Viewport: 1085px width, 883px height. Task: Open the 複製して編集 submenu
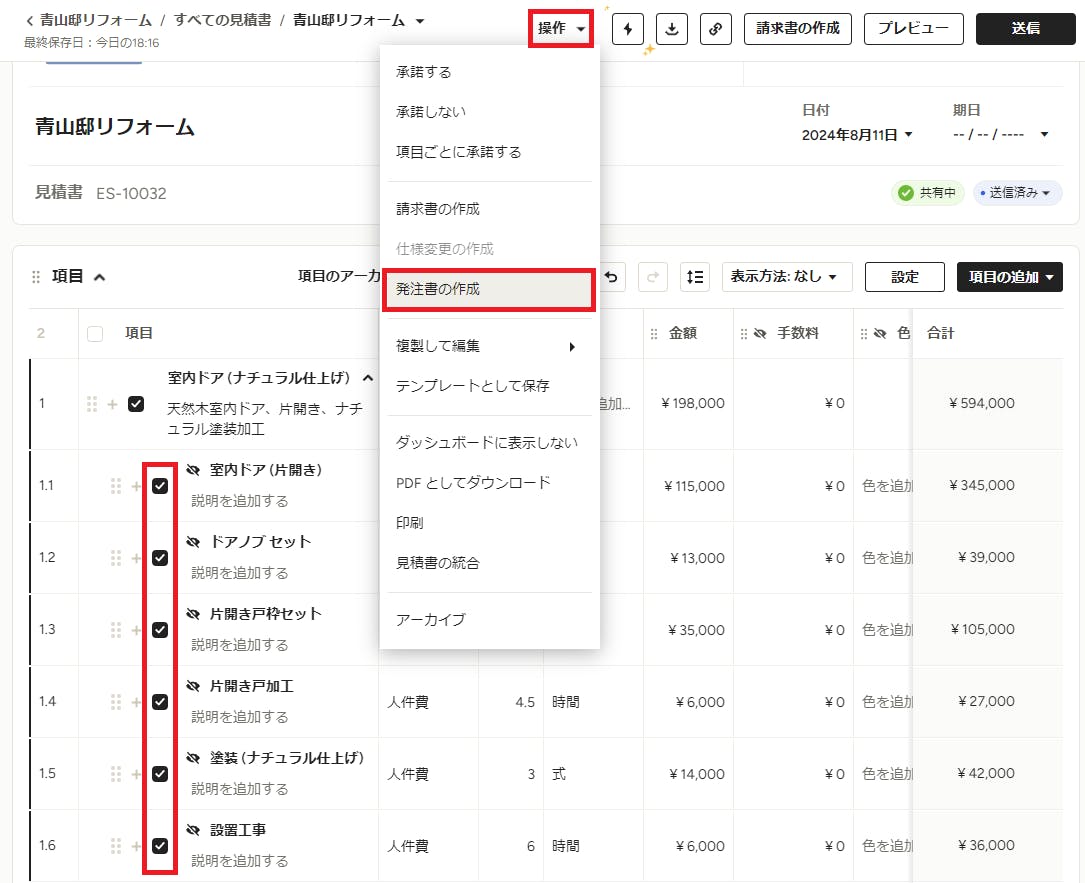point(489,346)
